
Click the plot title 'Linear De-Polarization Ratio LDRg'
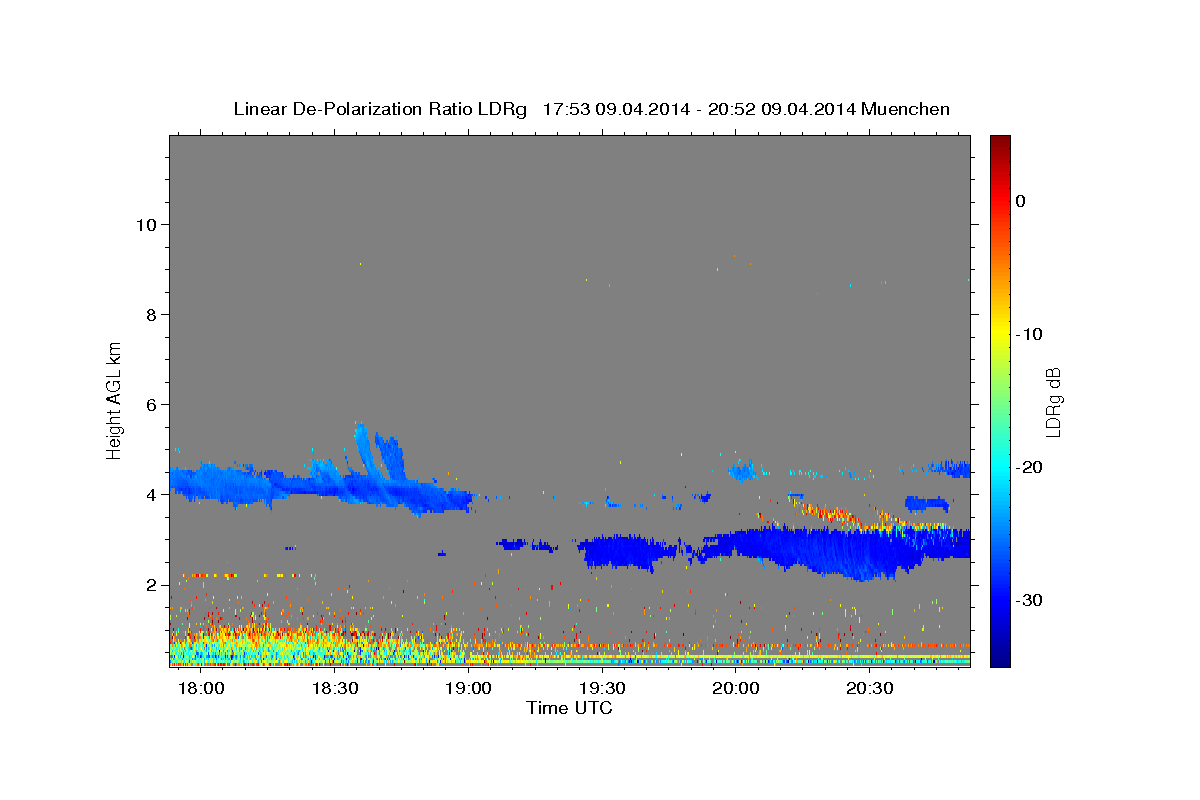click(379, 109)
